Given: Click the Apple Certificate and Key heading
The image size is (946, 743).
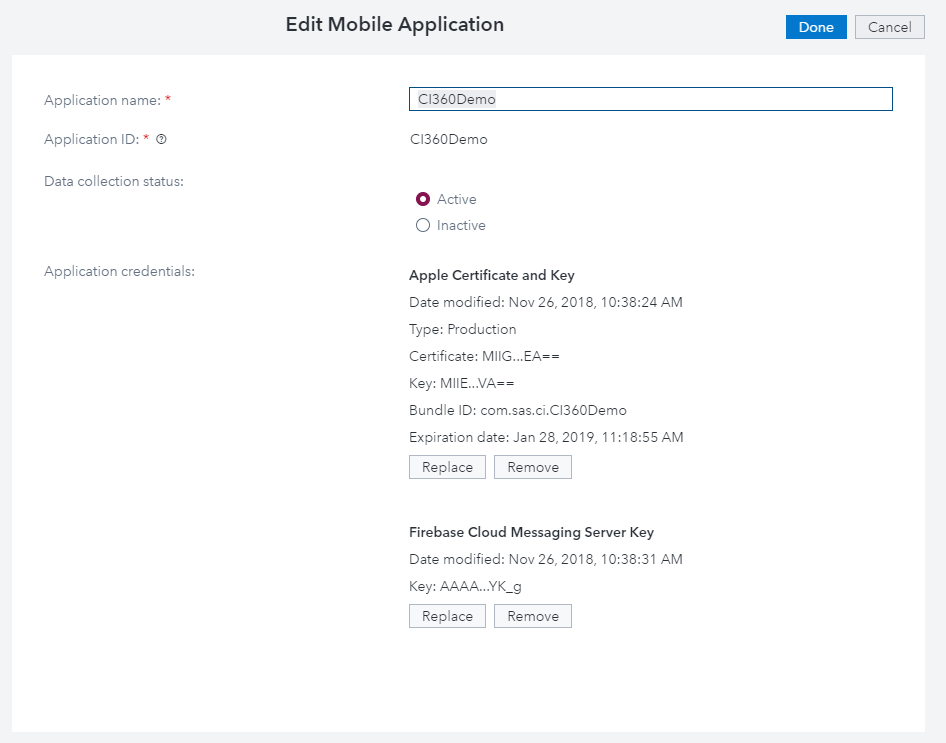Looking at the screenshot, I should [492, 275].
